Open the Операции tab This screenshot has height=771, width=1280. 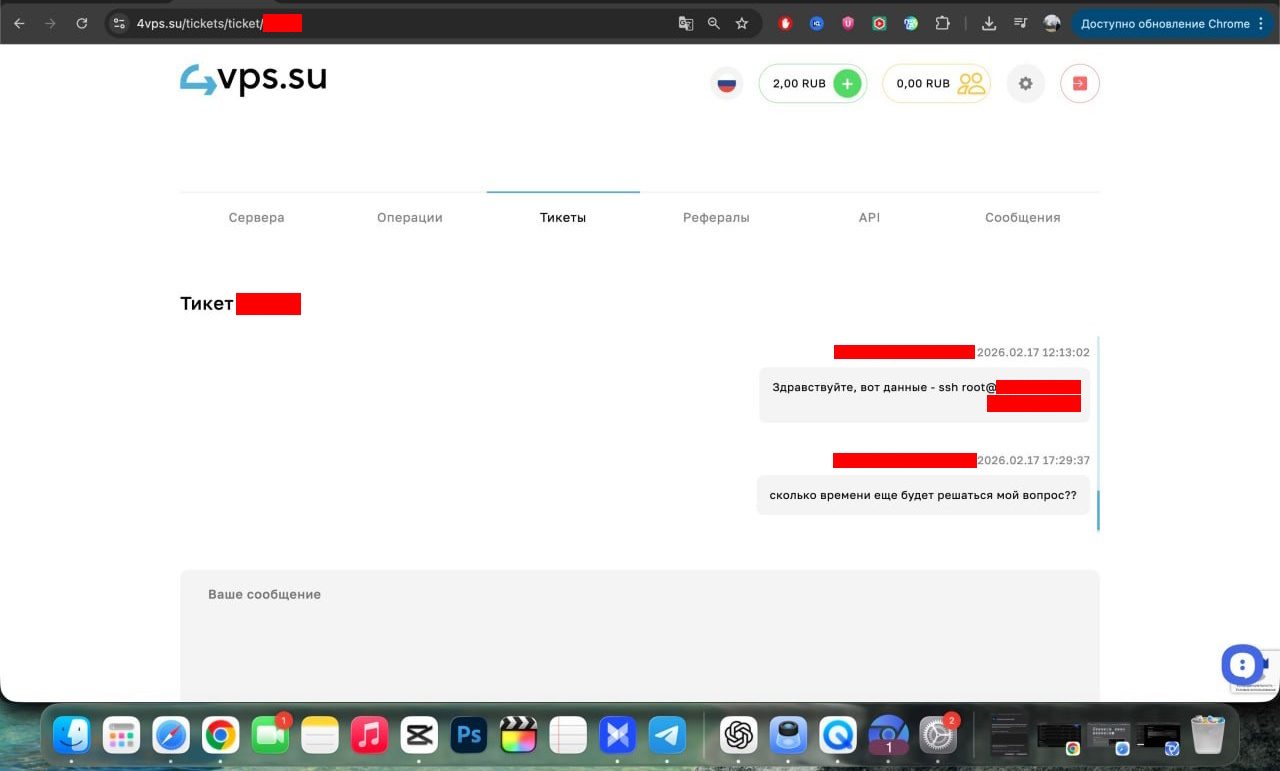coord(409,218)
